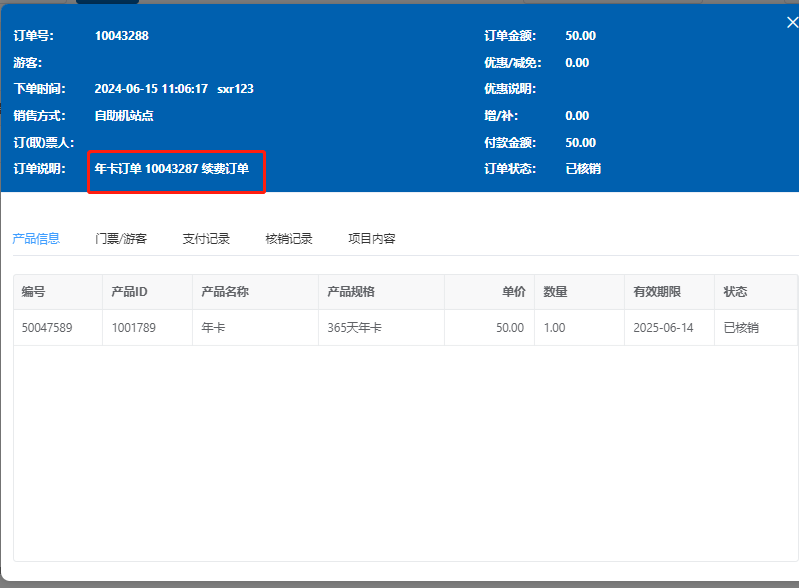Image resolution: width=799 pixels, height=588 pixels.
Task: Open the 门票/游客 tab
Action: point(121,239)
